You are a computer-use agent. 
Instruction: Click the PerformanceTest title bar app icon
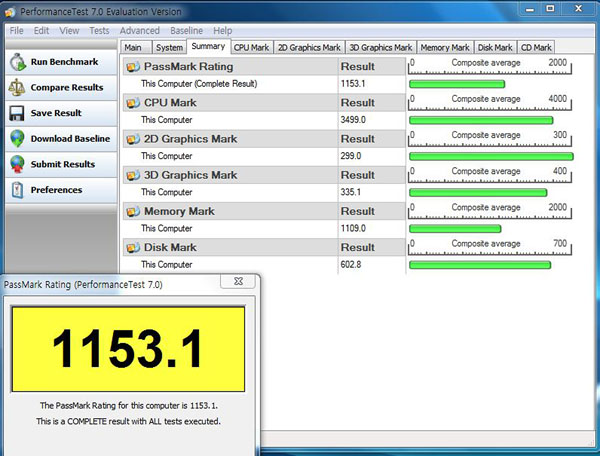pos(10,12)
